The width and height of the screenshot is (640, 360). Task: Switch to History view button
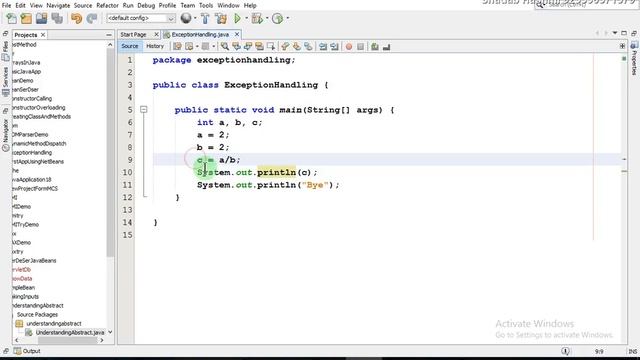[155, 47]
